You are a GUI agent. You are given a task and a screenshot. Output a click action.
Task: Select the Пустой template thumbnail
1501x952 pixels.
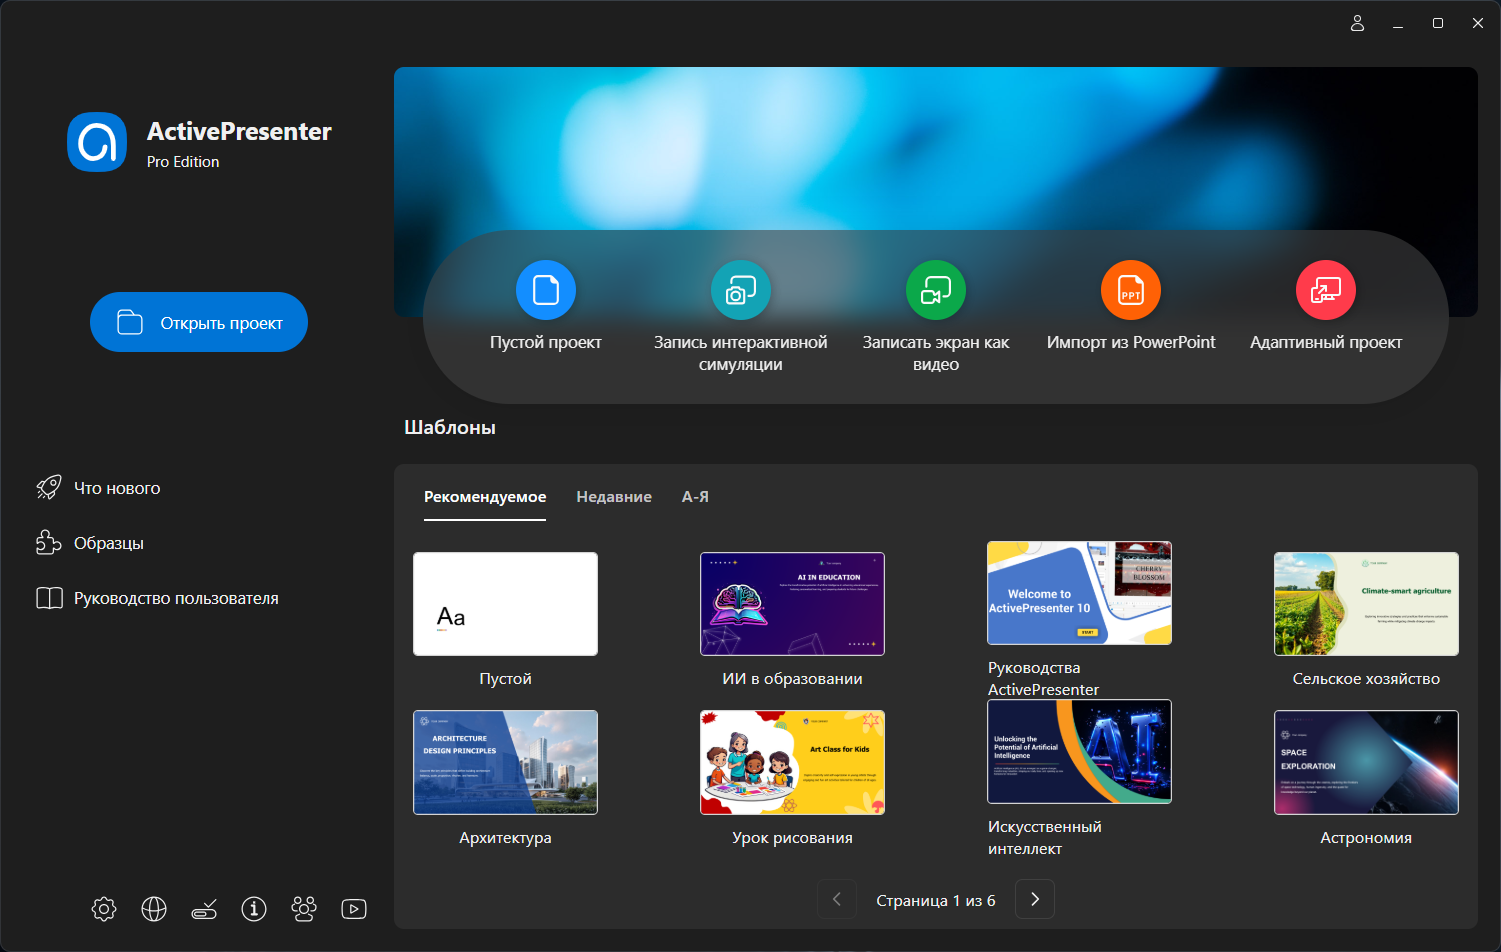(x=505, y=604)
